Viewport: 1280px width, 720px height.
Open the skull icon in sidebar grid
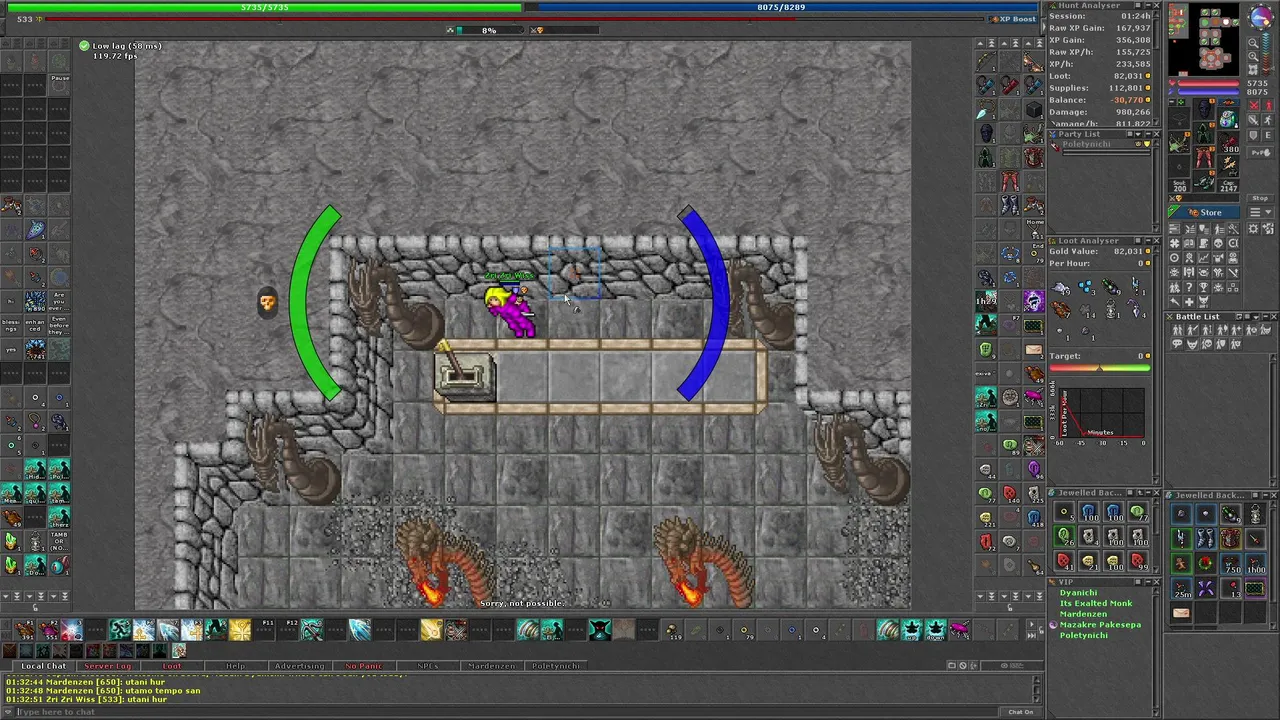[1218, 243]
